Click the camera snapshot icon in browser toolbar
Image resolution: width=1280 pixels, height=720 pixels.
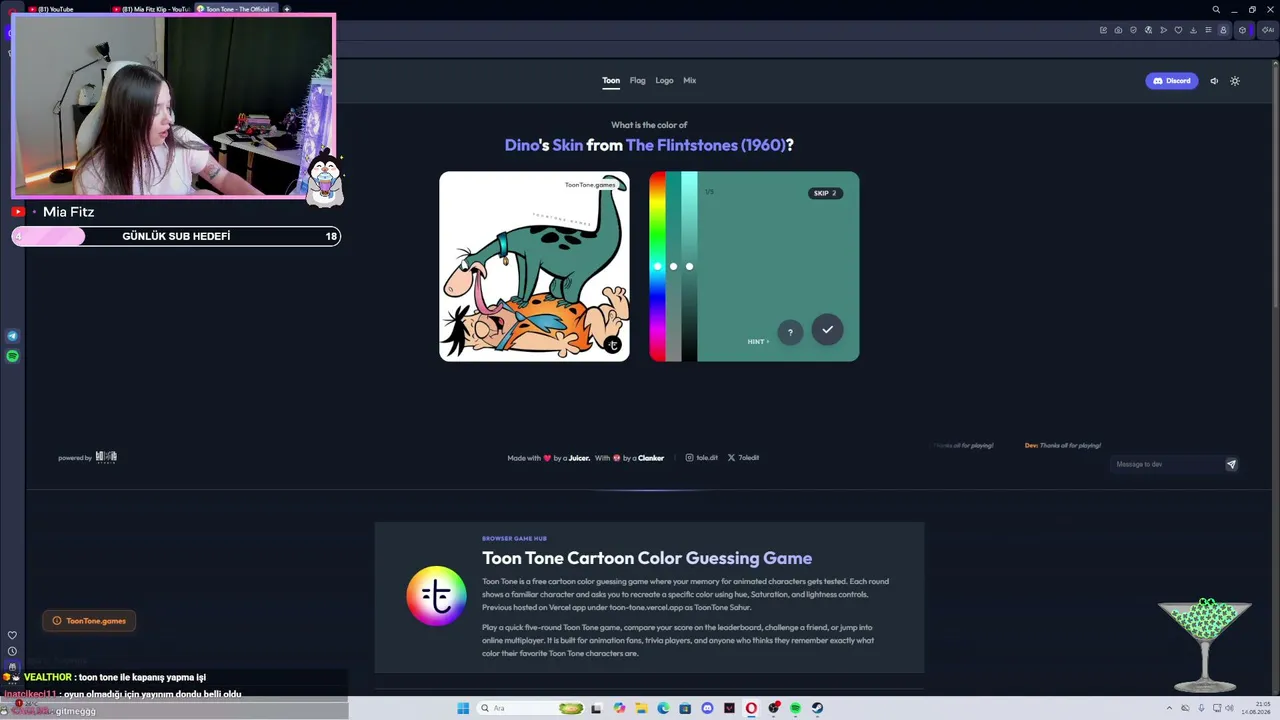[1118, 30]
